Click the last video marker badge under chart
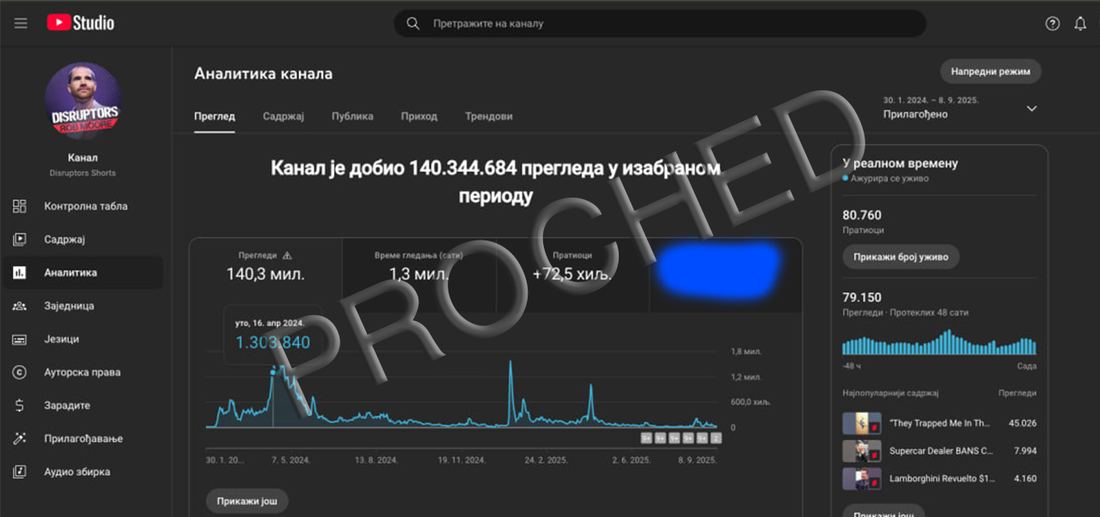 (x=716, y=438)
